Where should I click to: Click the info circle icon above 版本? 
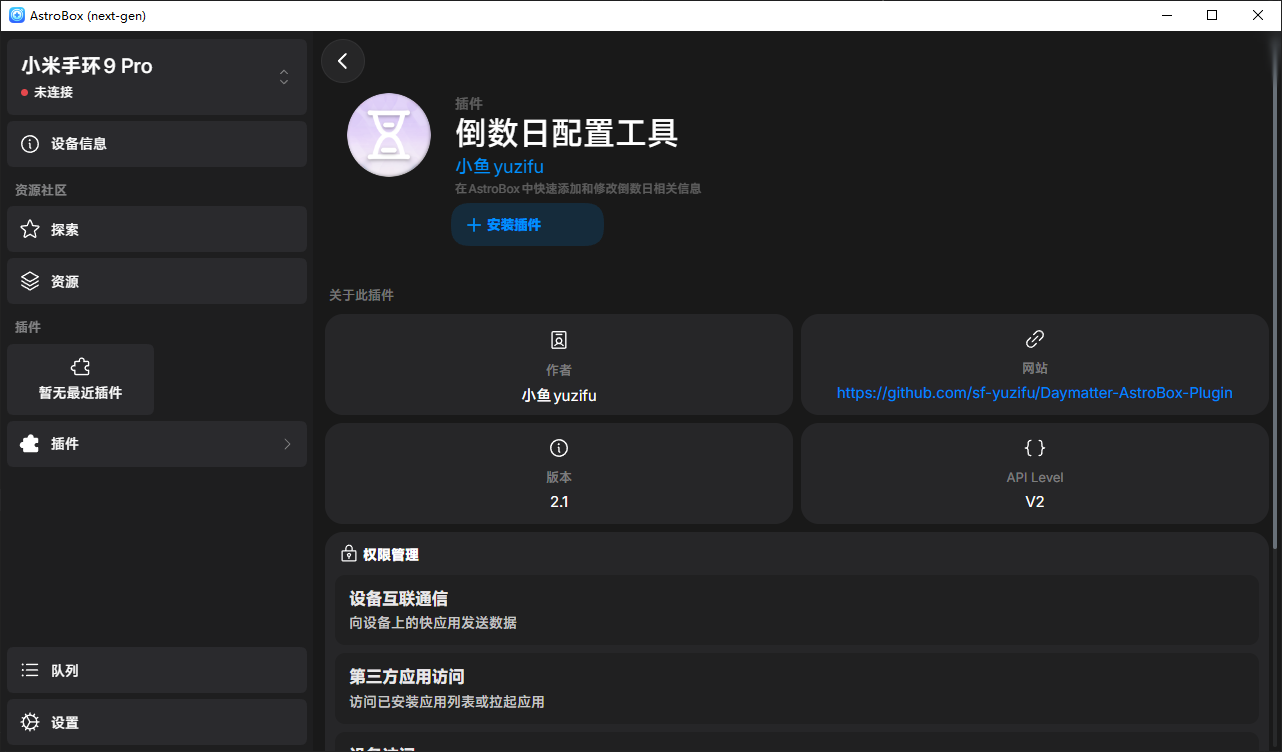pos(559,448)
